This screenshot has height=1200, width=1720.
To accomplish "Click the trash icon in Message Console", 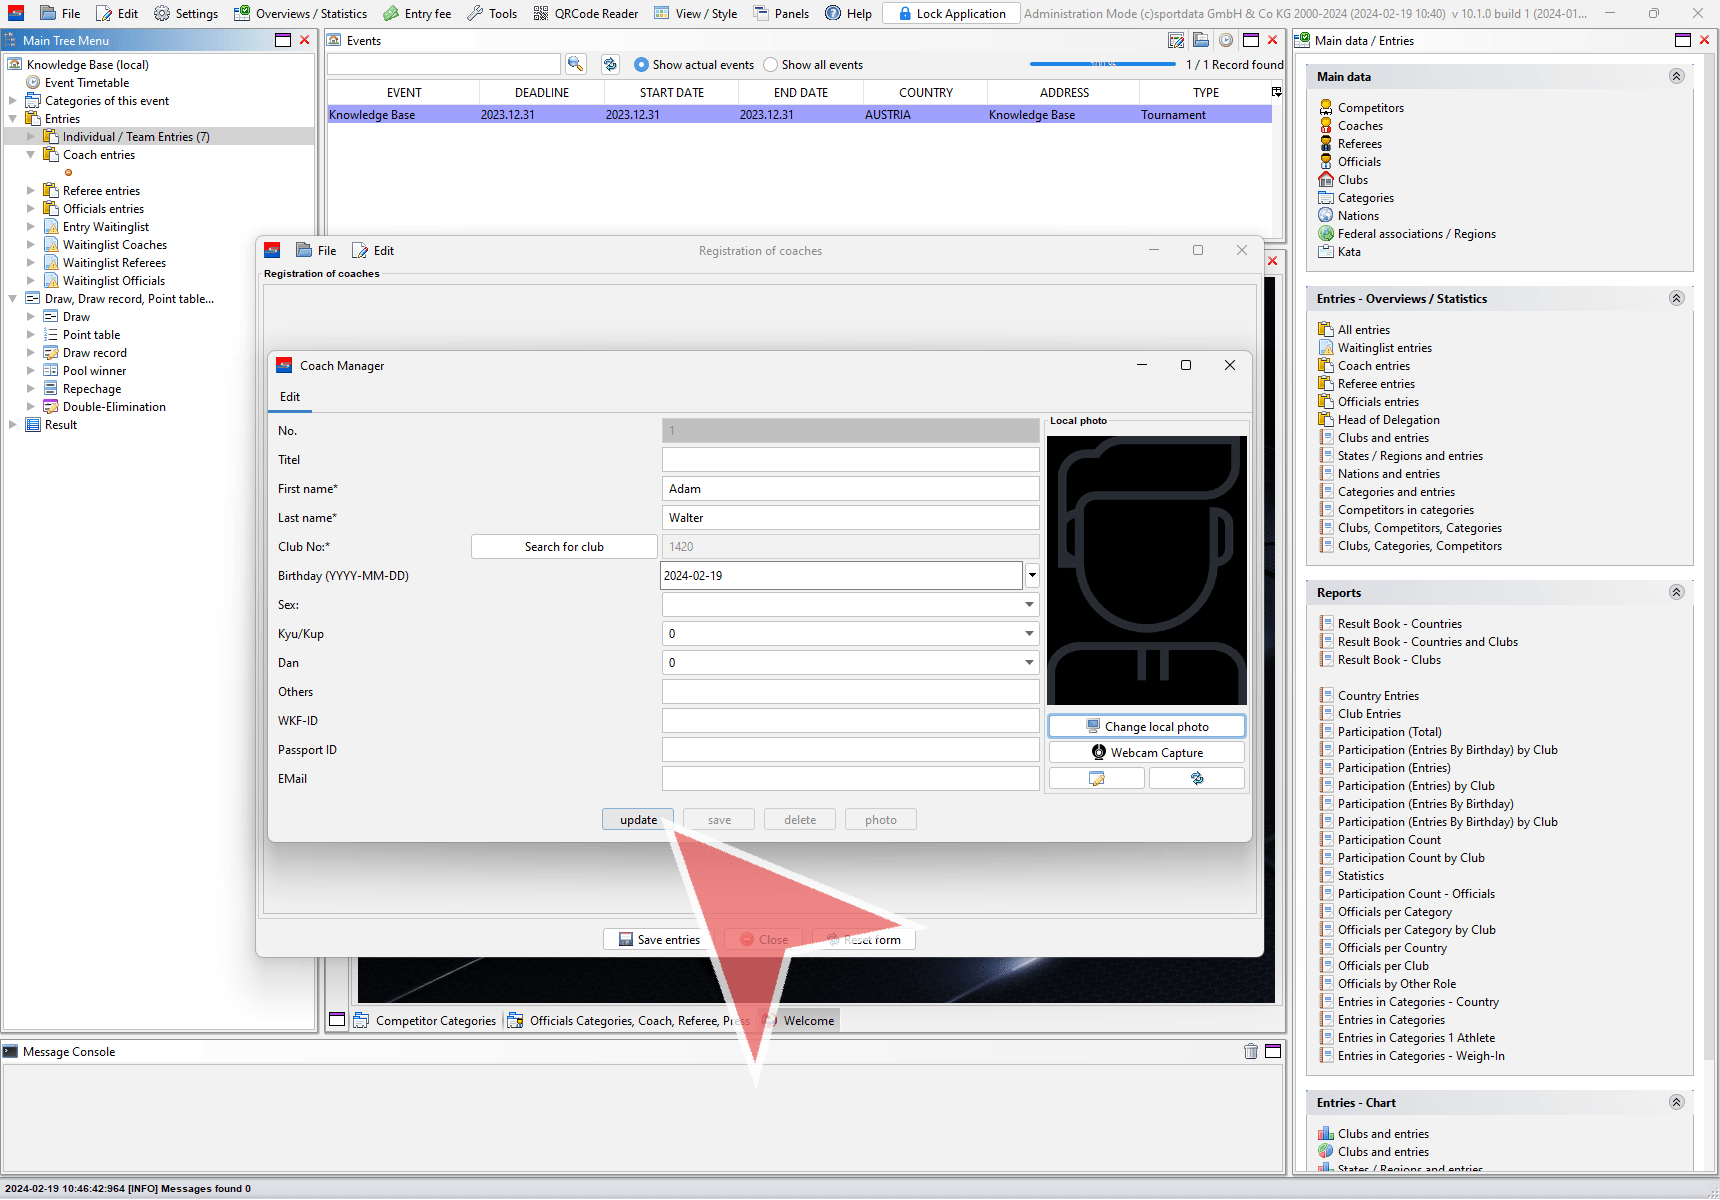I will pyautogui.click(x=1250, y=1051).
